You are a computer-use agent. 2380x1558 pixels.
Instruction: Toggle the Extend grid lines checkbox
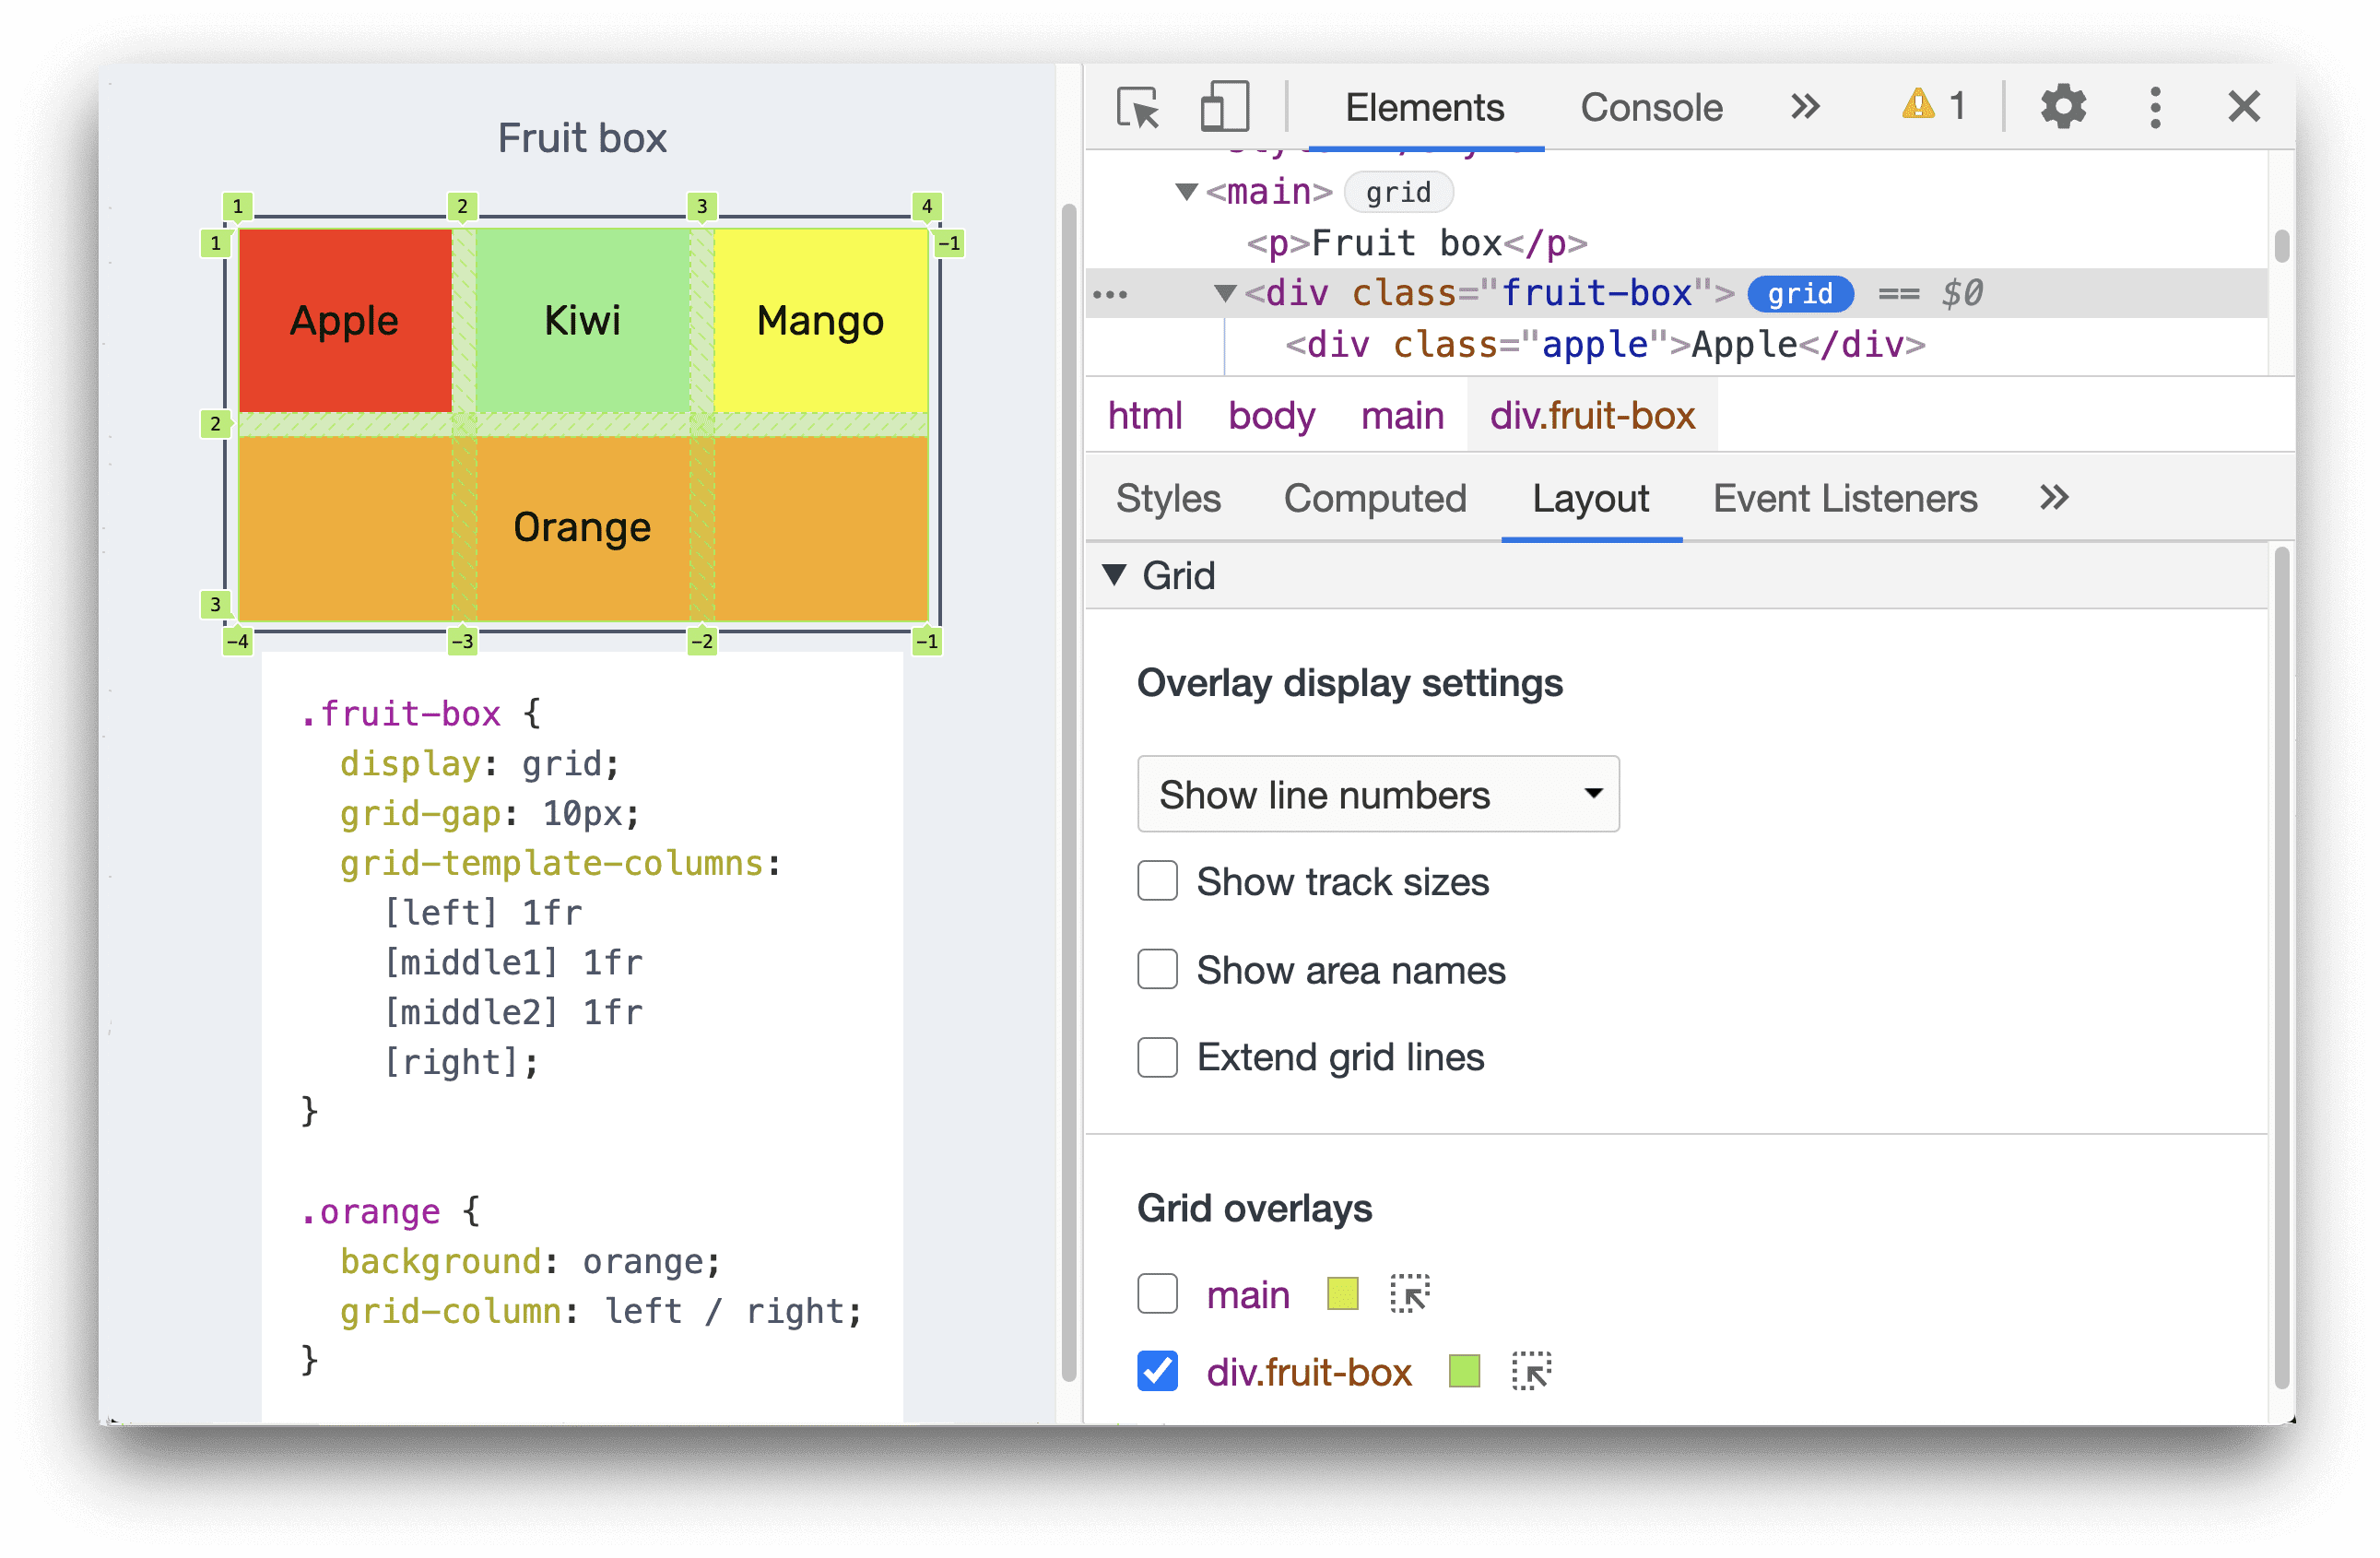tap(1156, 1056)
